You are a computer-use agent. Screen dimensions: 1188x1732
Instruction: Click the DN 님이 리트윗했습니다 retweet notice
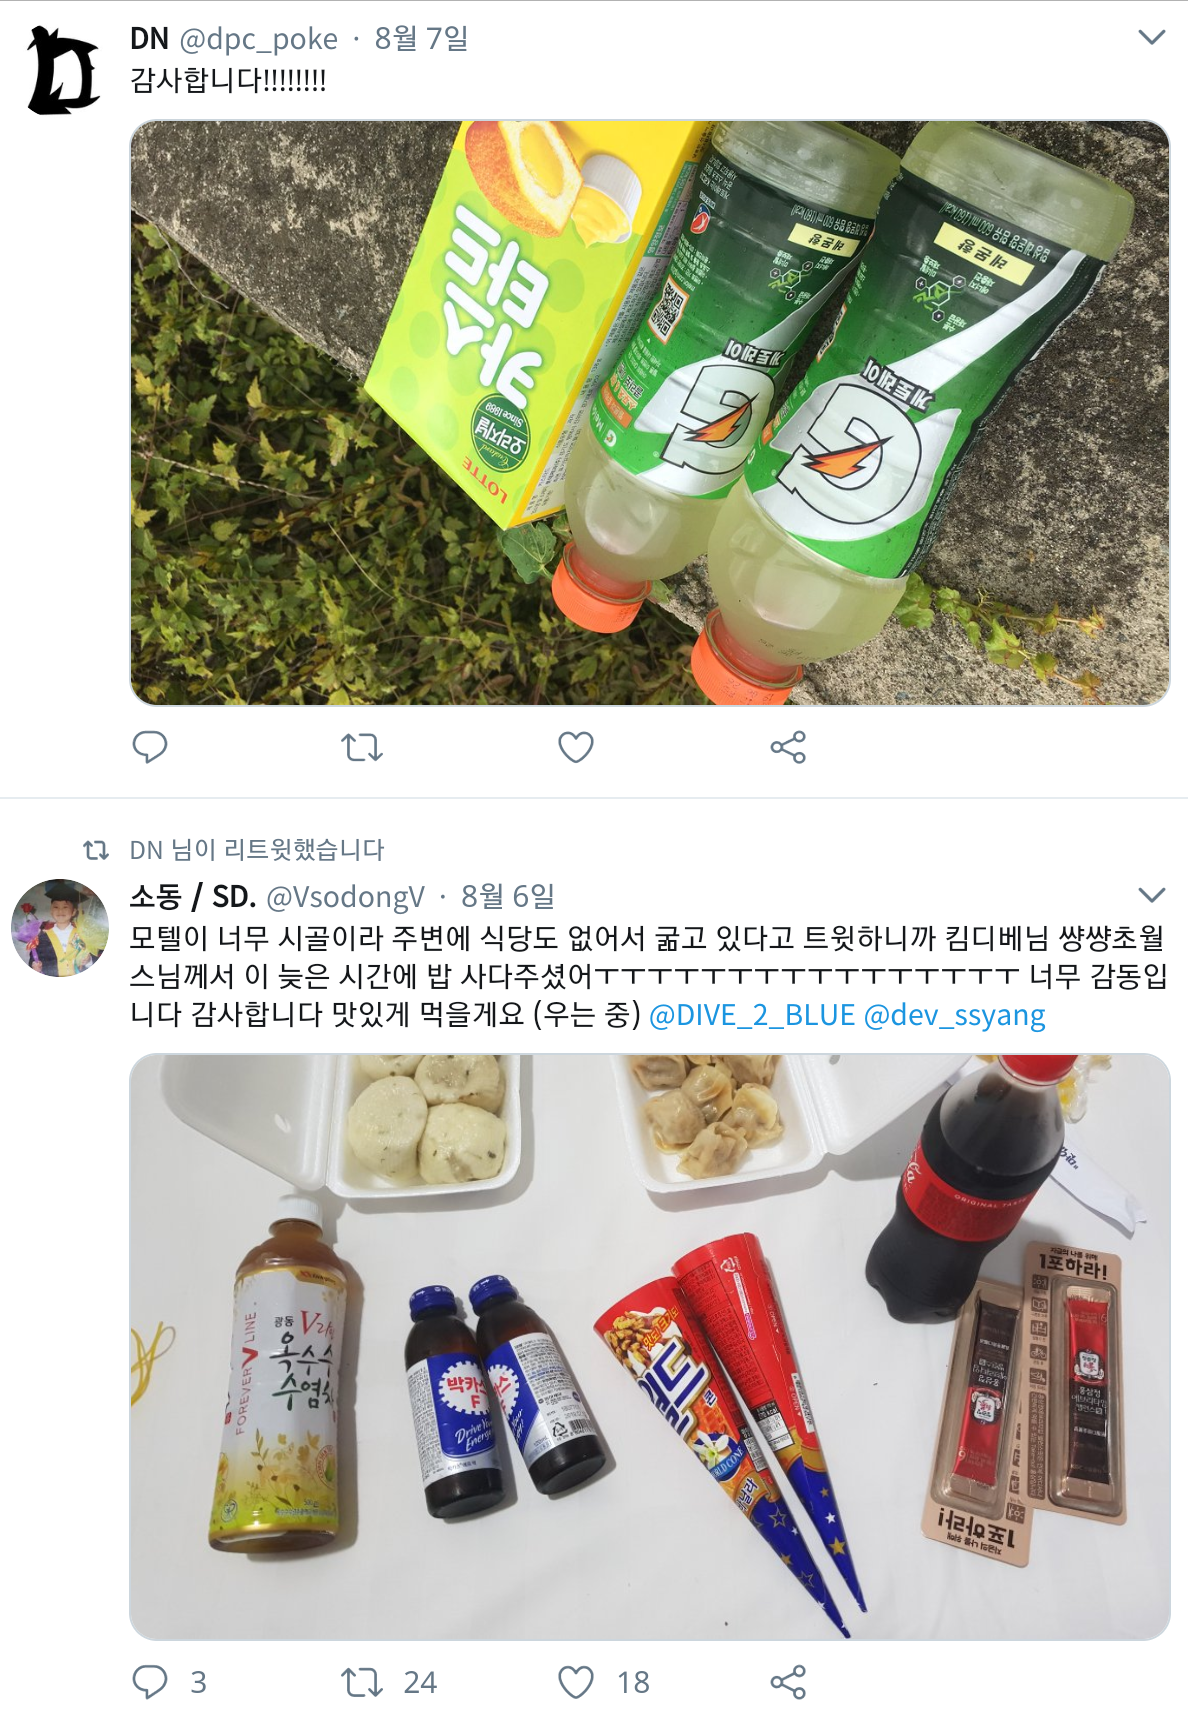257,850
